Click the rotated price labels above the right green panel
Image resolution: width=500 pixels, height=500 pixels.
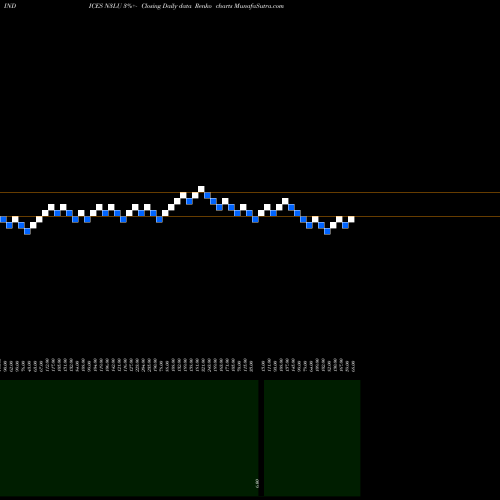tap(308, 365)
